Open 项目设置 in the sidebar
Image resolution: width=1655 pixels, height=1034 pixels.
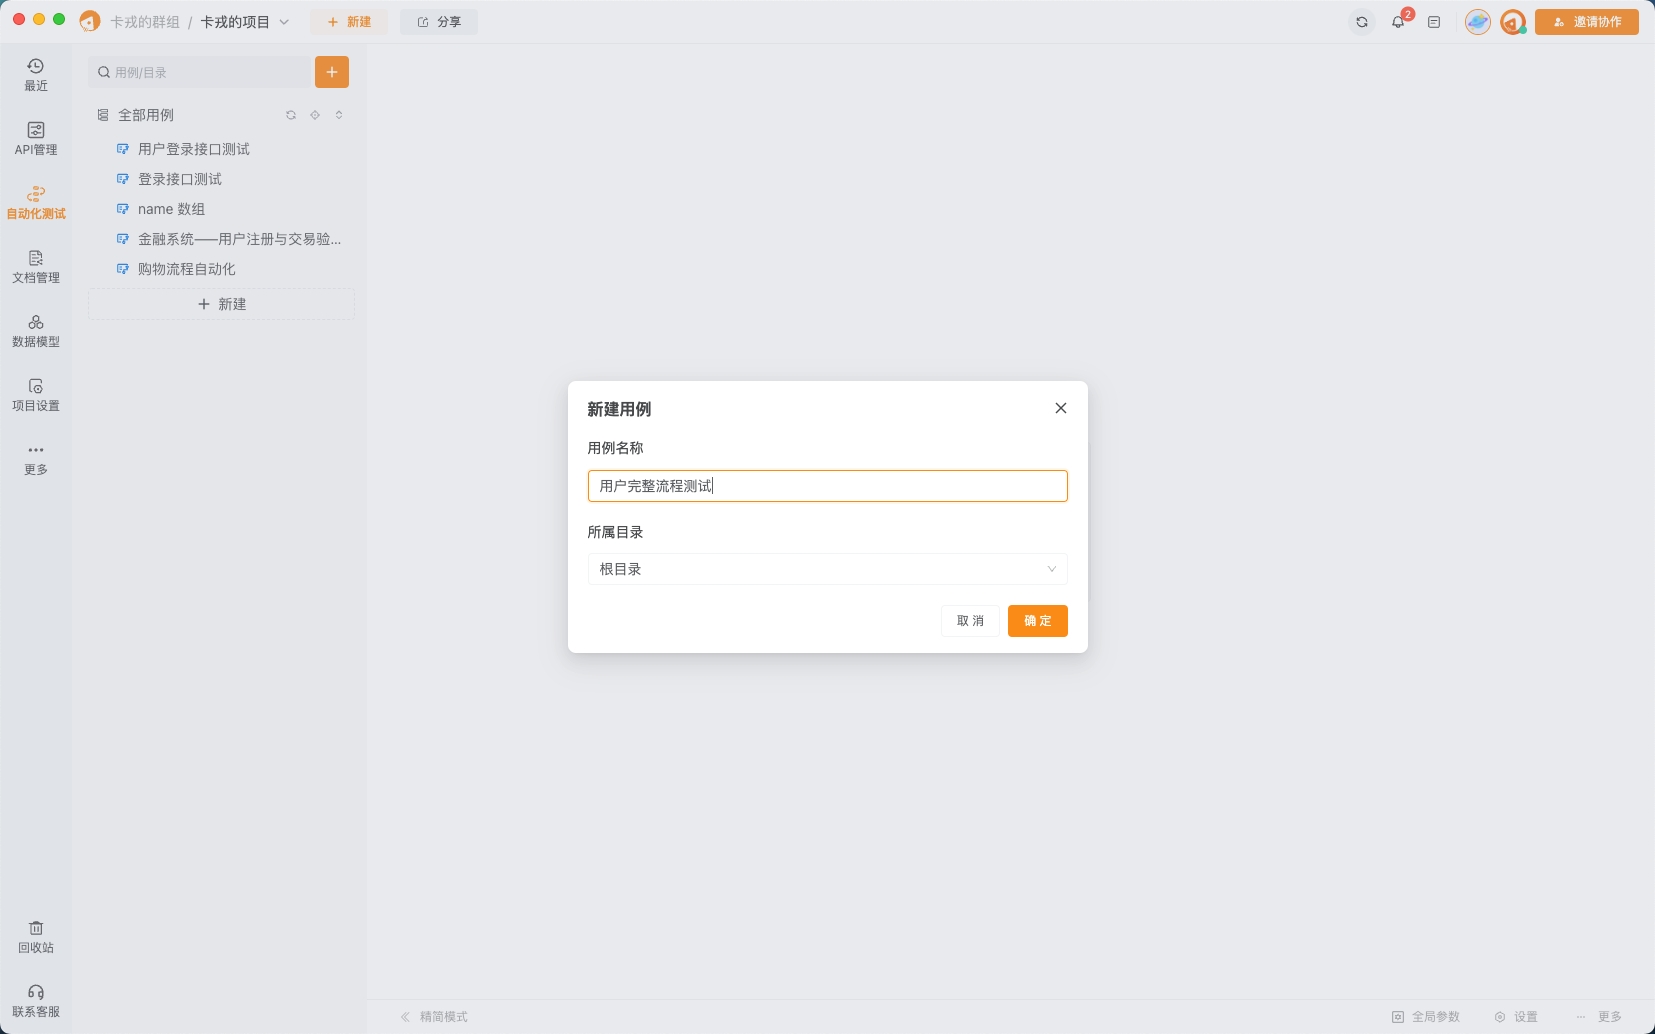coord(36,394)
